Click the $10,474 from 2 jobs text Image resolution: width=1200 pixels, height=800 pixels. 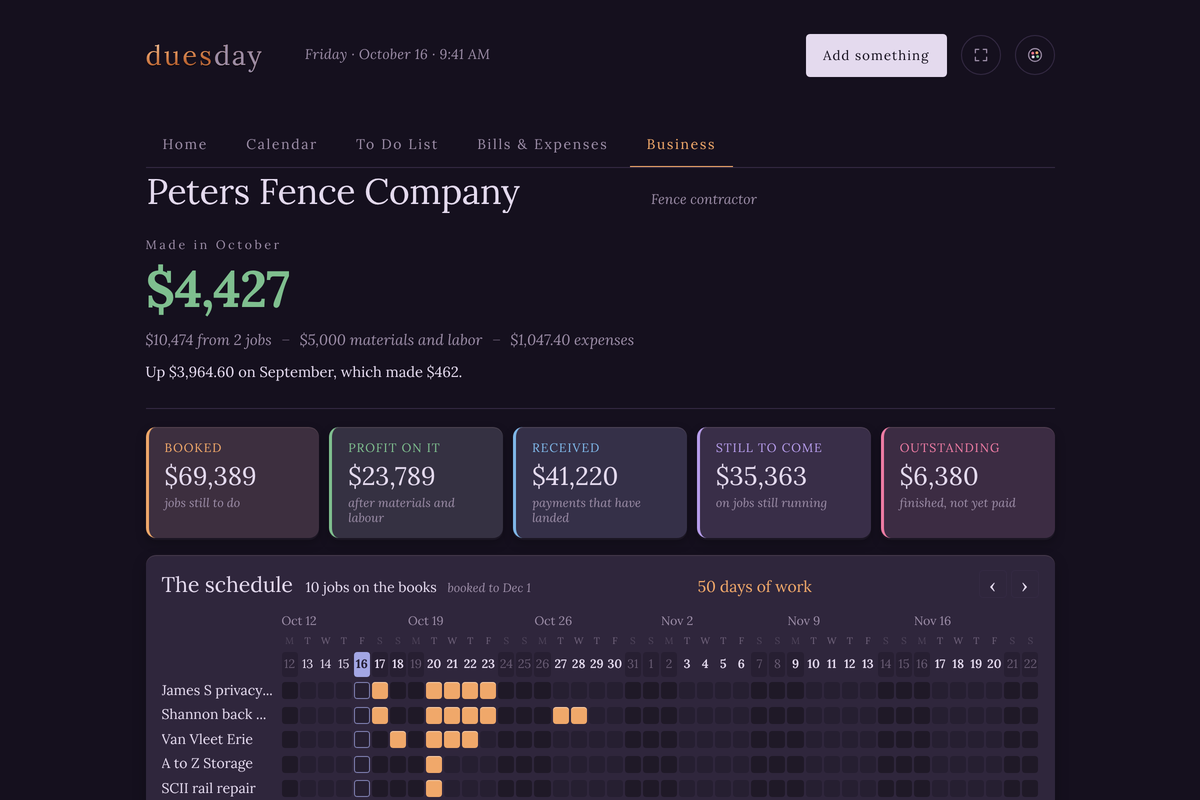tap(209, 340)
